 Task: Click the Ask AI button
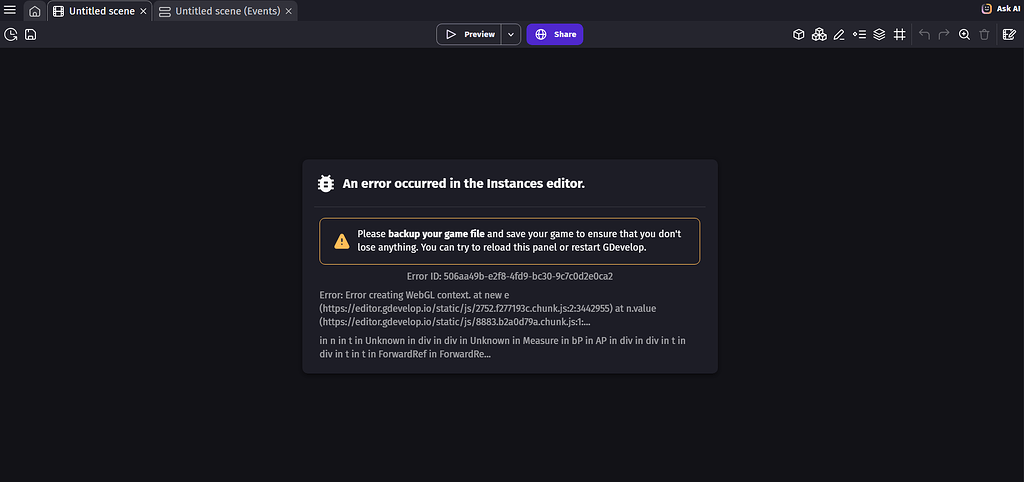coord(1000,8)
